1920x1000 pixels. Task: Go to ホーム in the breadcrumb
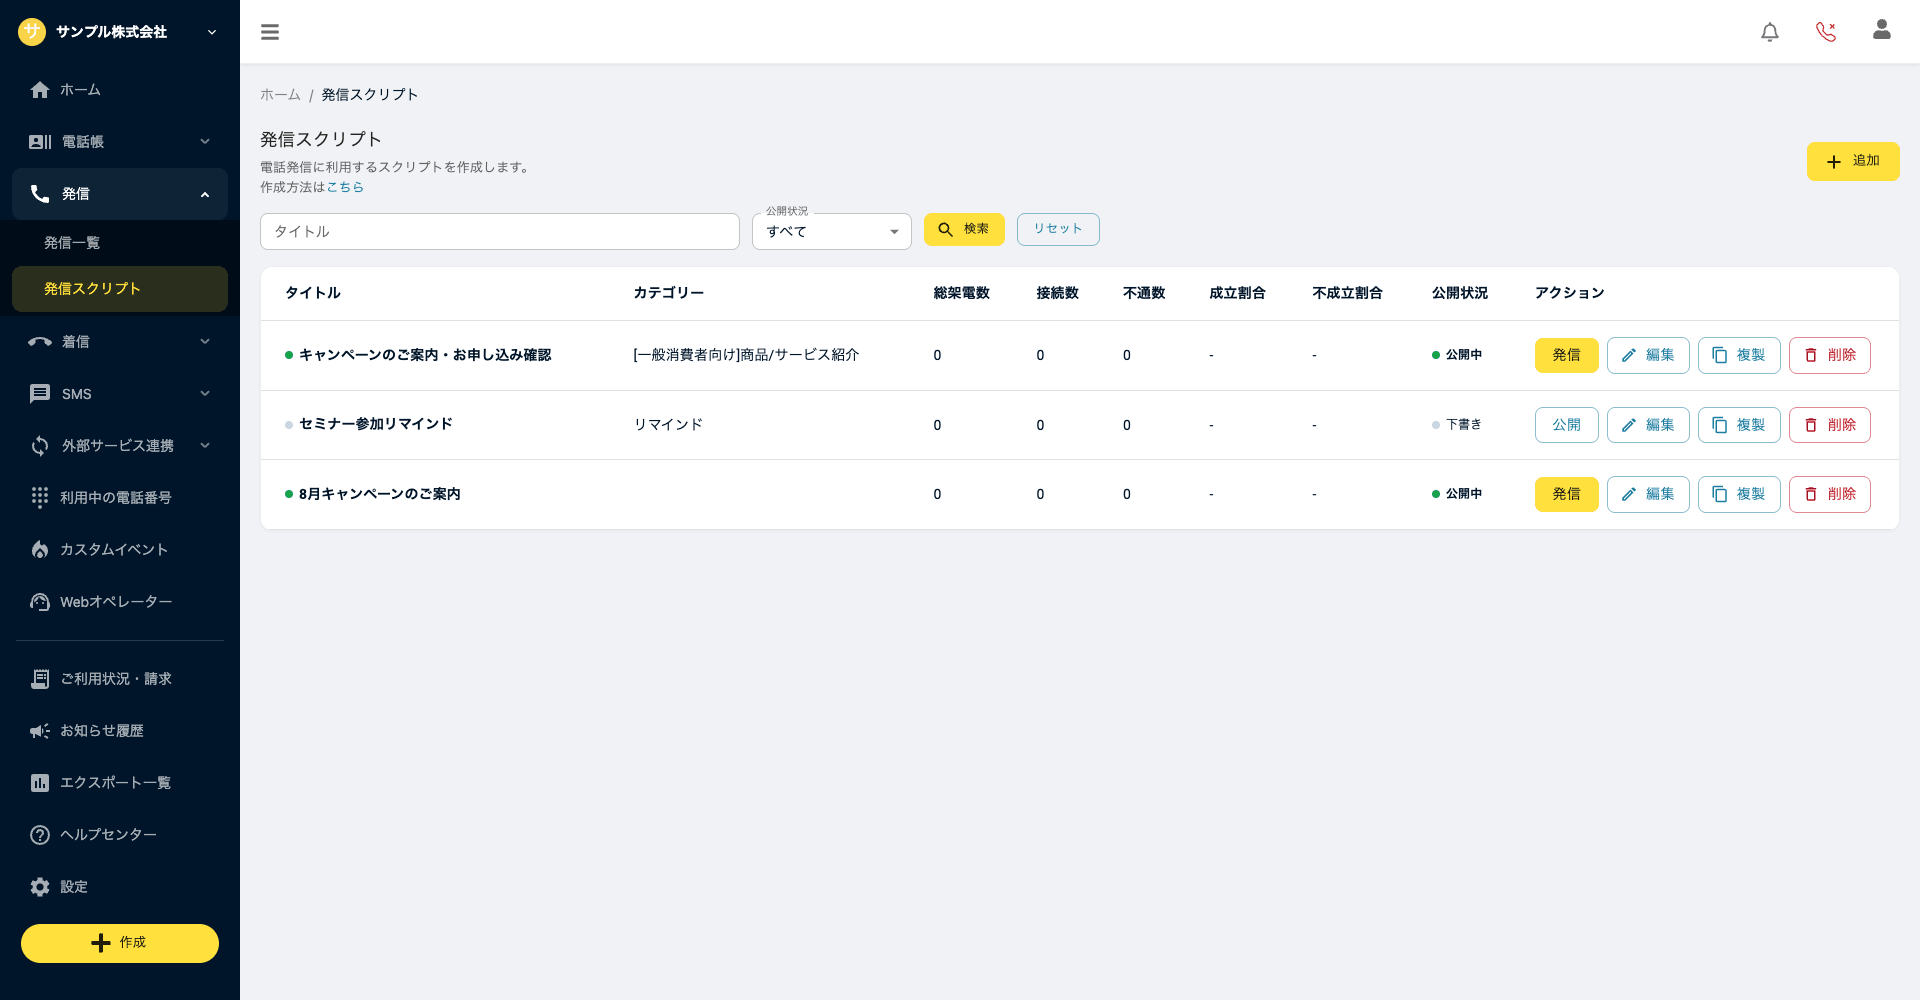click(x=280, y=95)
